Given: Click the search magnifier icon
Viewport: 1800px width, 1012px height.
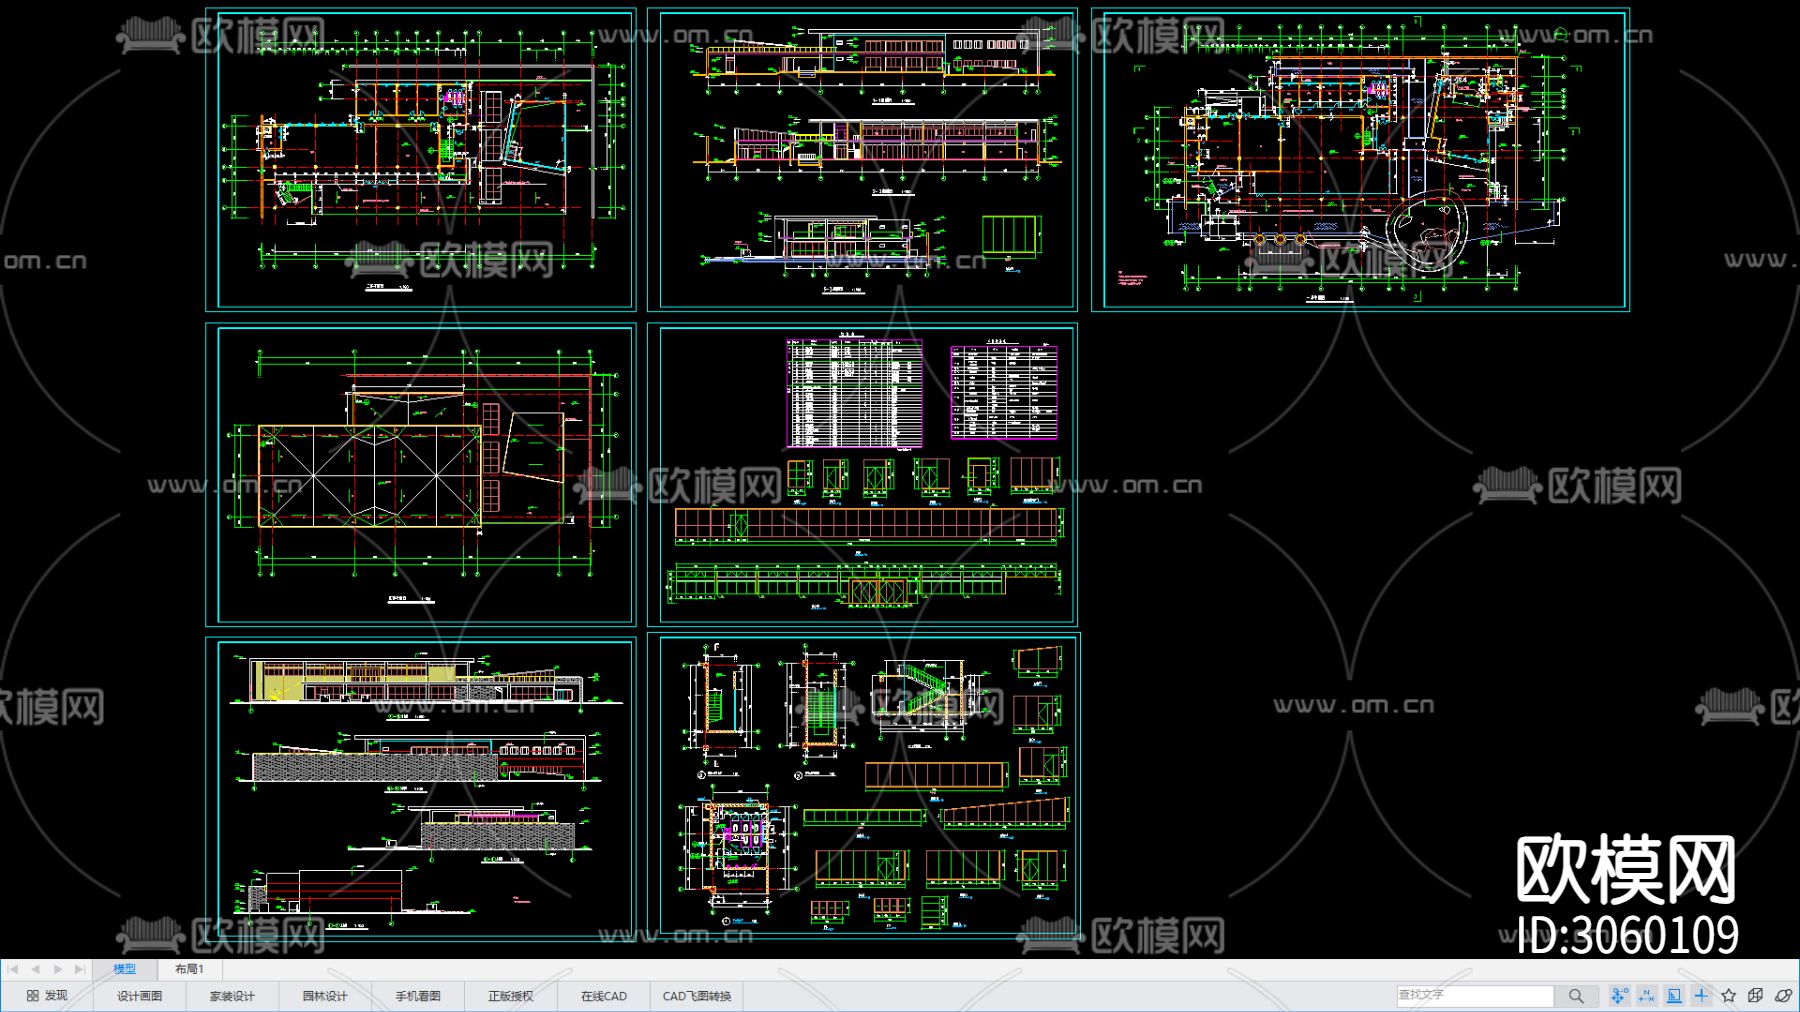Looking at the screenshot, I should (x=1576, y=996).
